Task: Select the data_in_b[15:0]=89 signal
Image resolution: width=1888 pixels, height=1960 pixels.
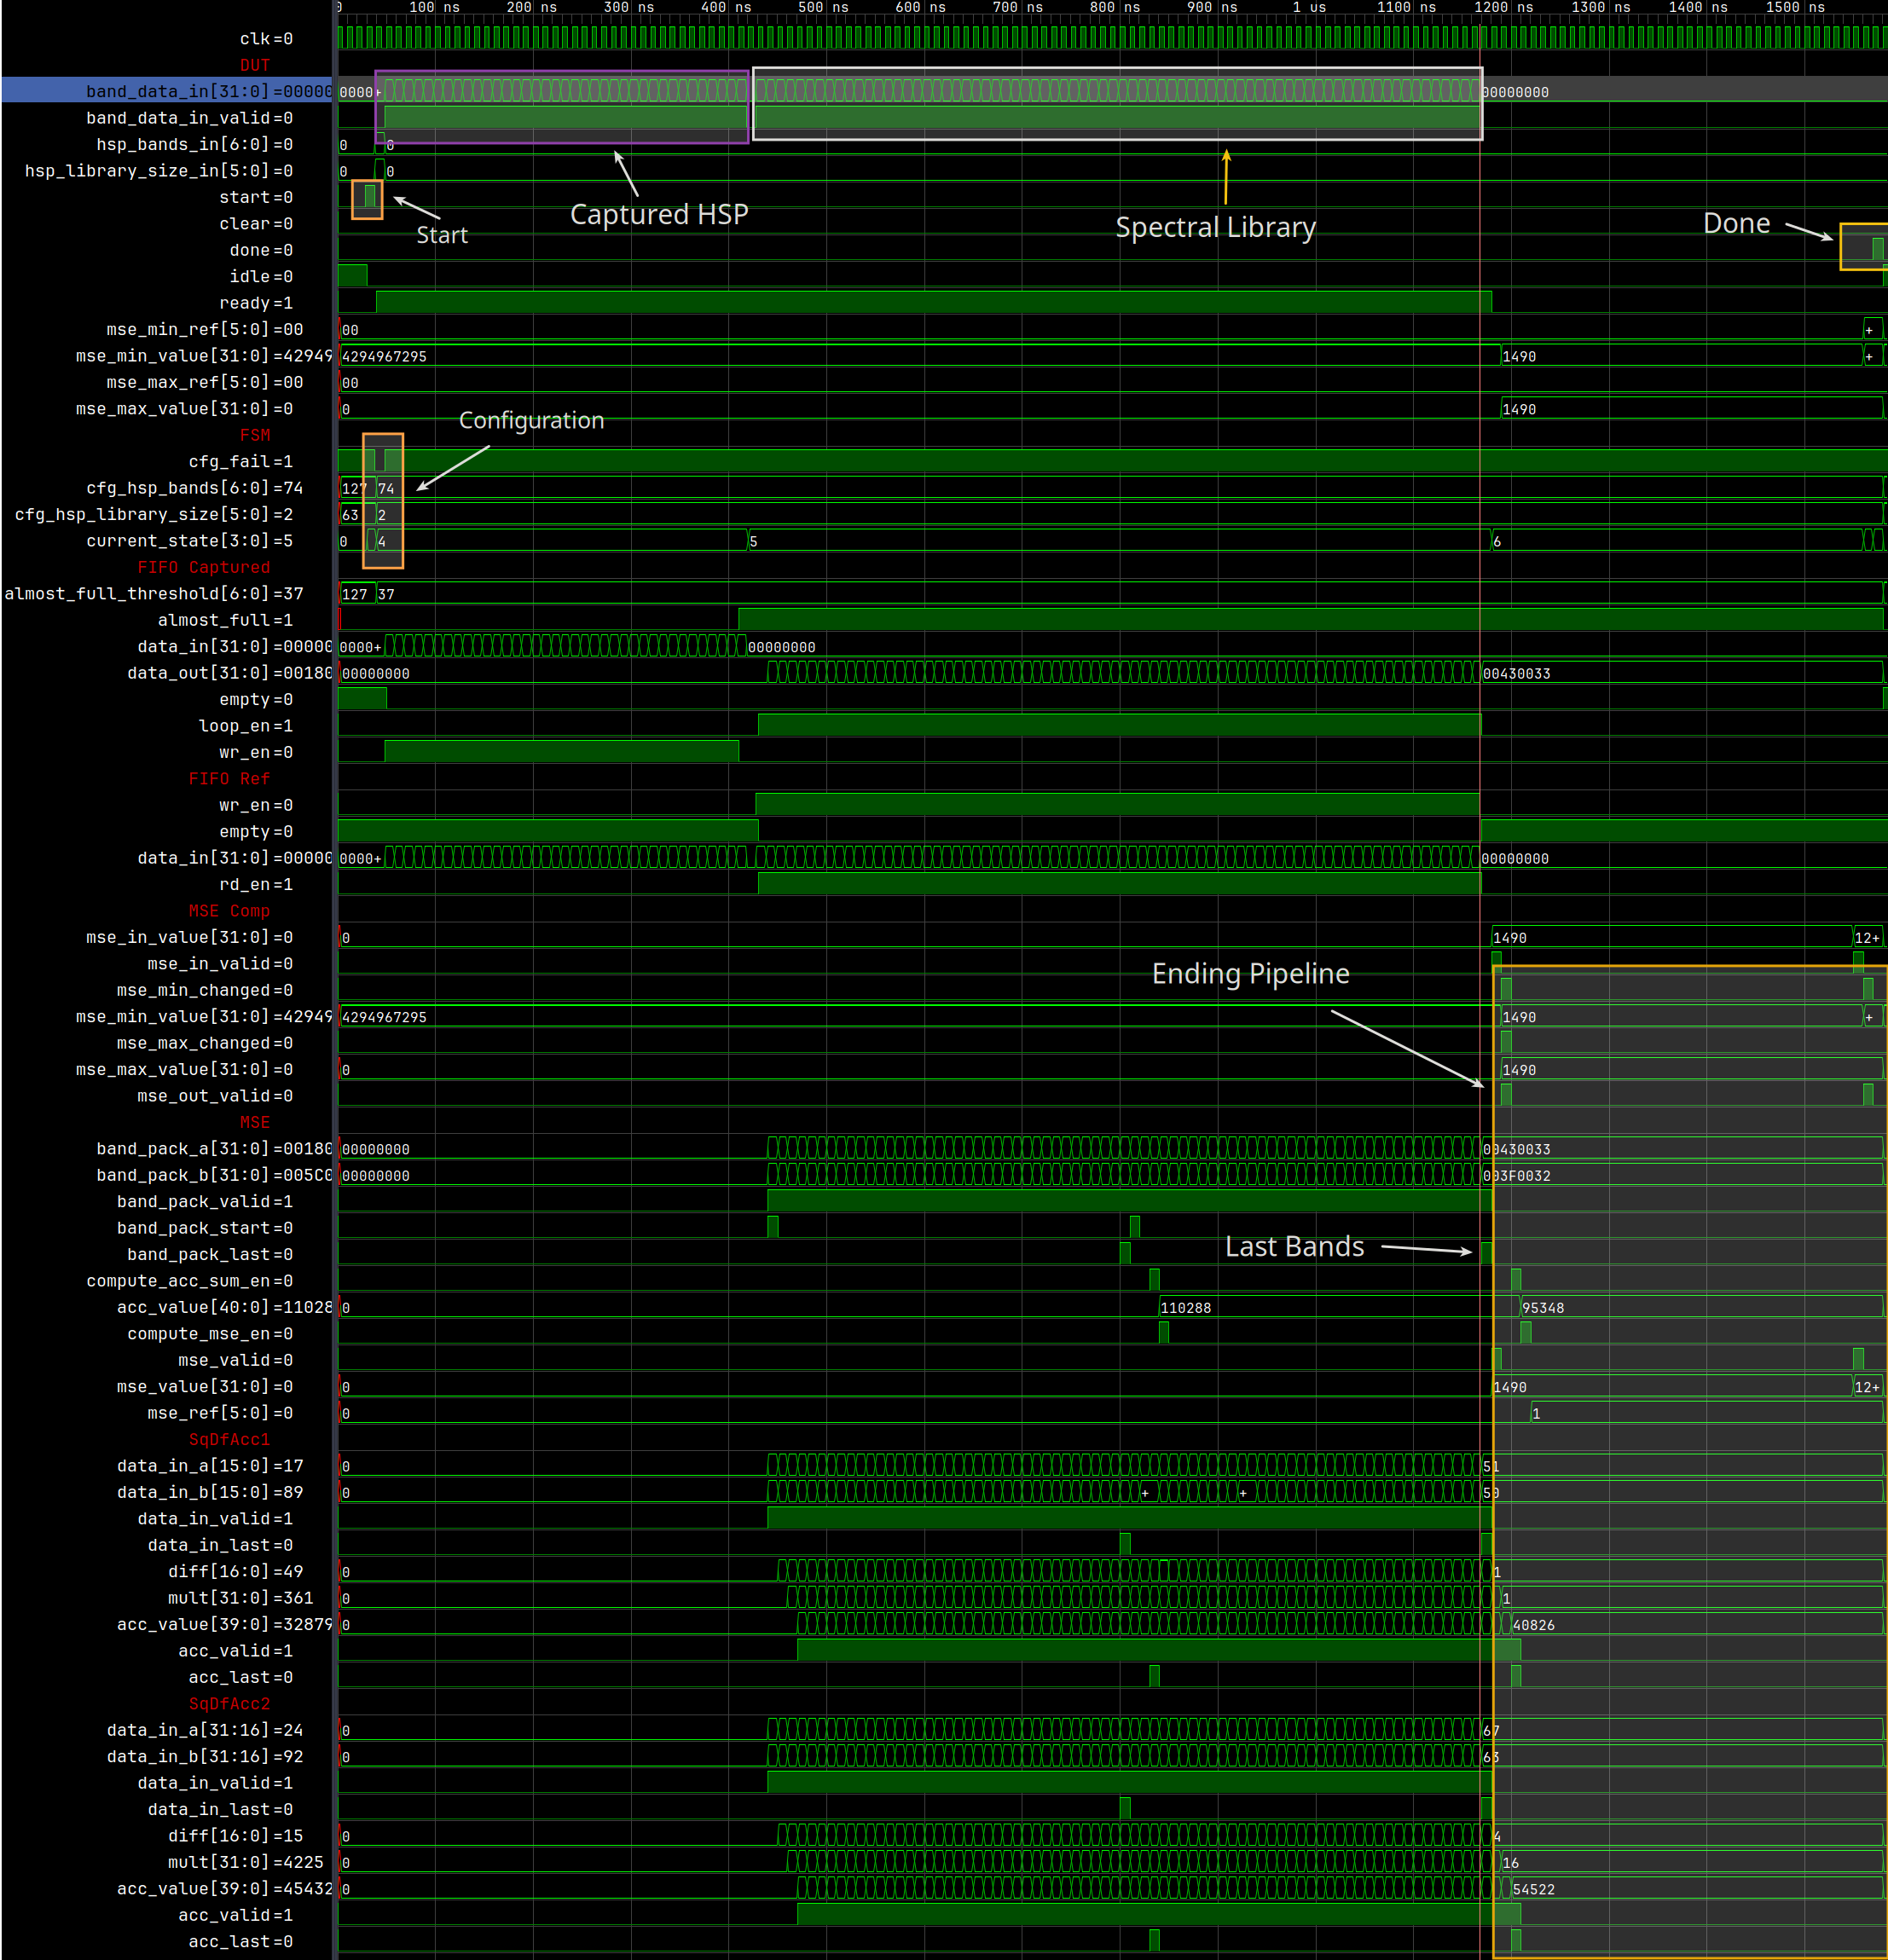Action: point(210,1492)
